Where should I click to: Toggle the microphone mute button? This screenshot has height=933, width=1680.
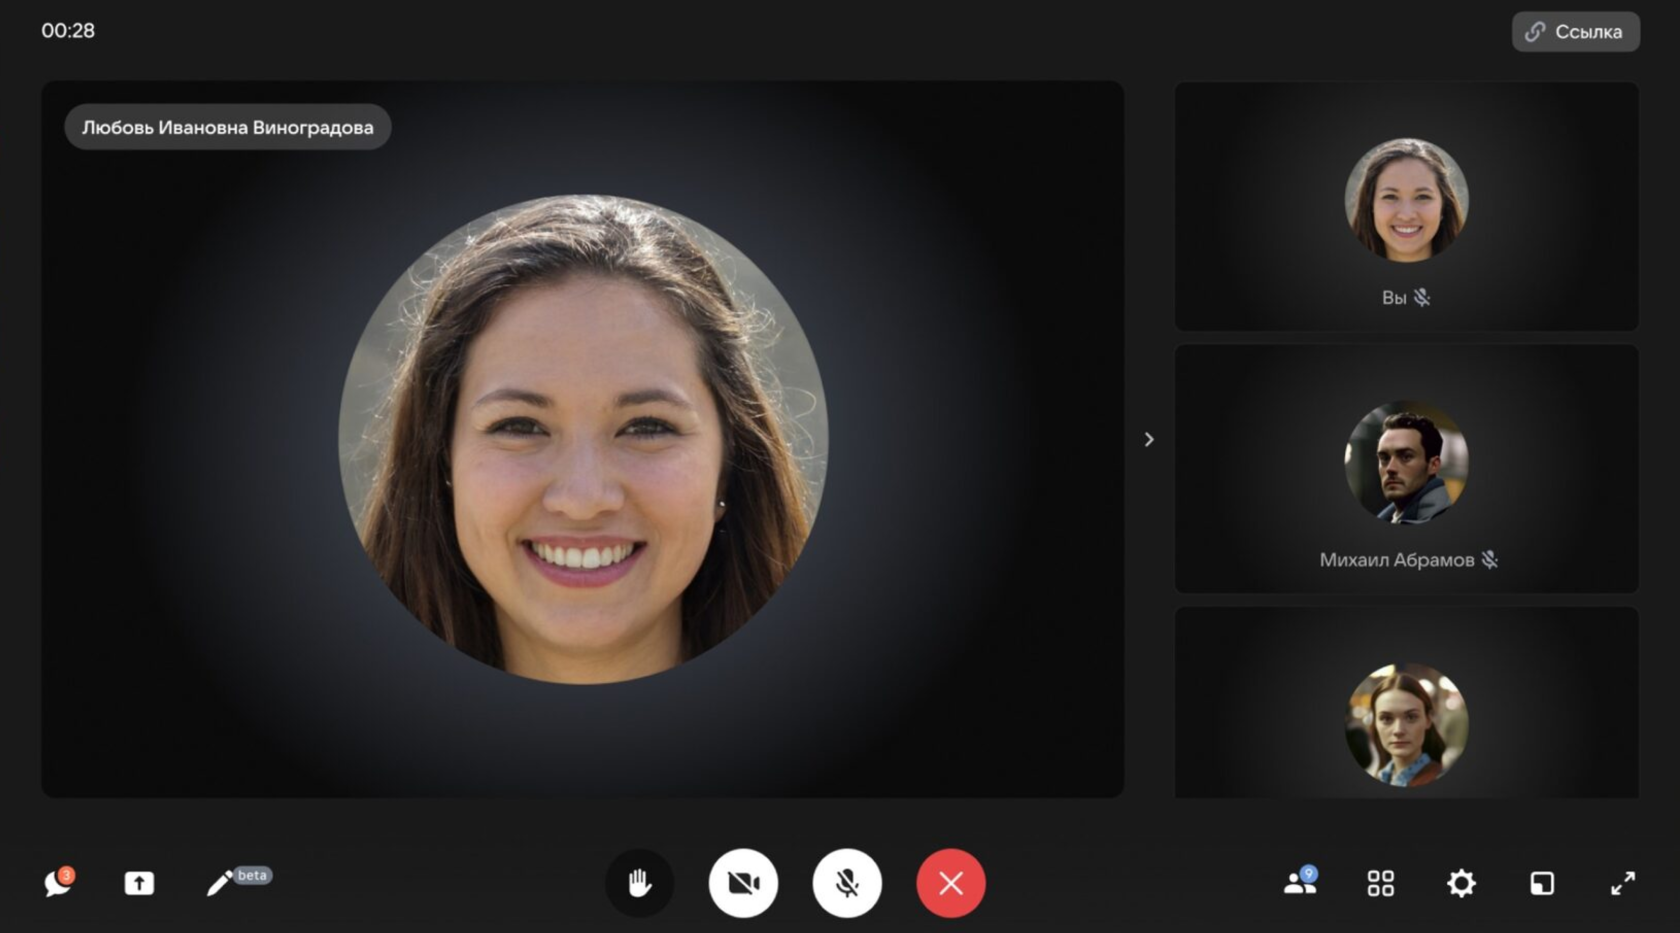pyautogui.click(x=847, y=883)
